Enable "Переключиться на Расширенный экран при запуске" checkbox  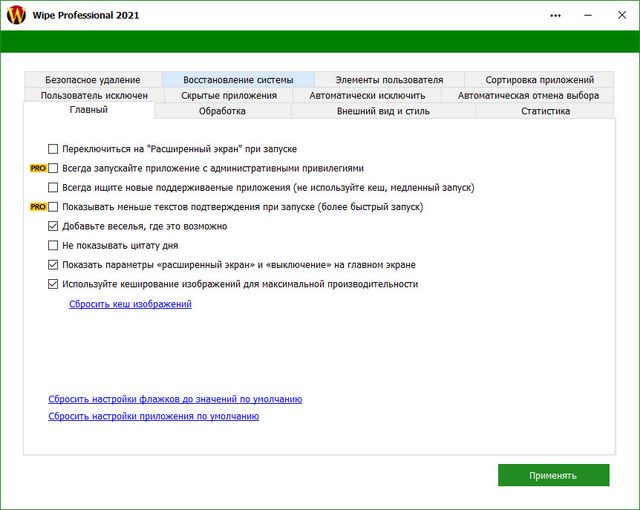(54, 149)
